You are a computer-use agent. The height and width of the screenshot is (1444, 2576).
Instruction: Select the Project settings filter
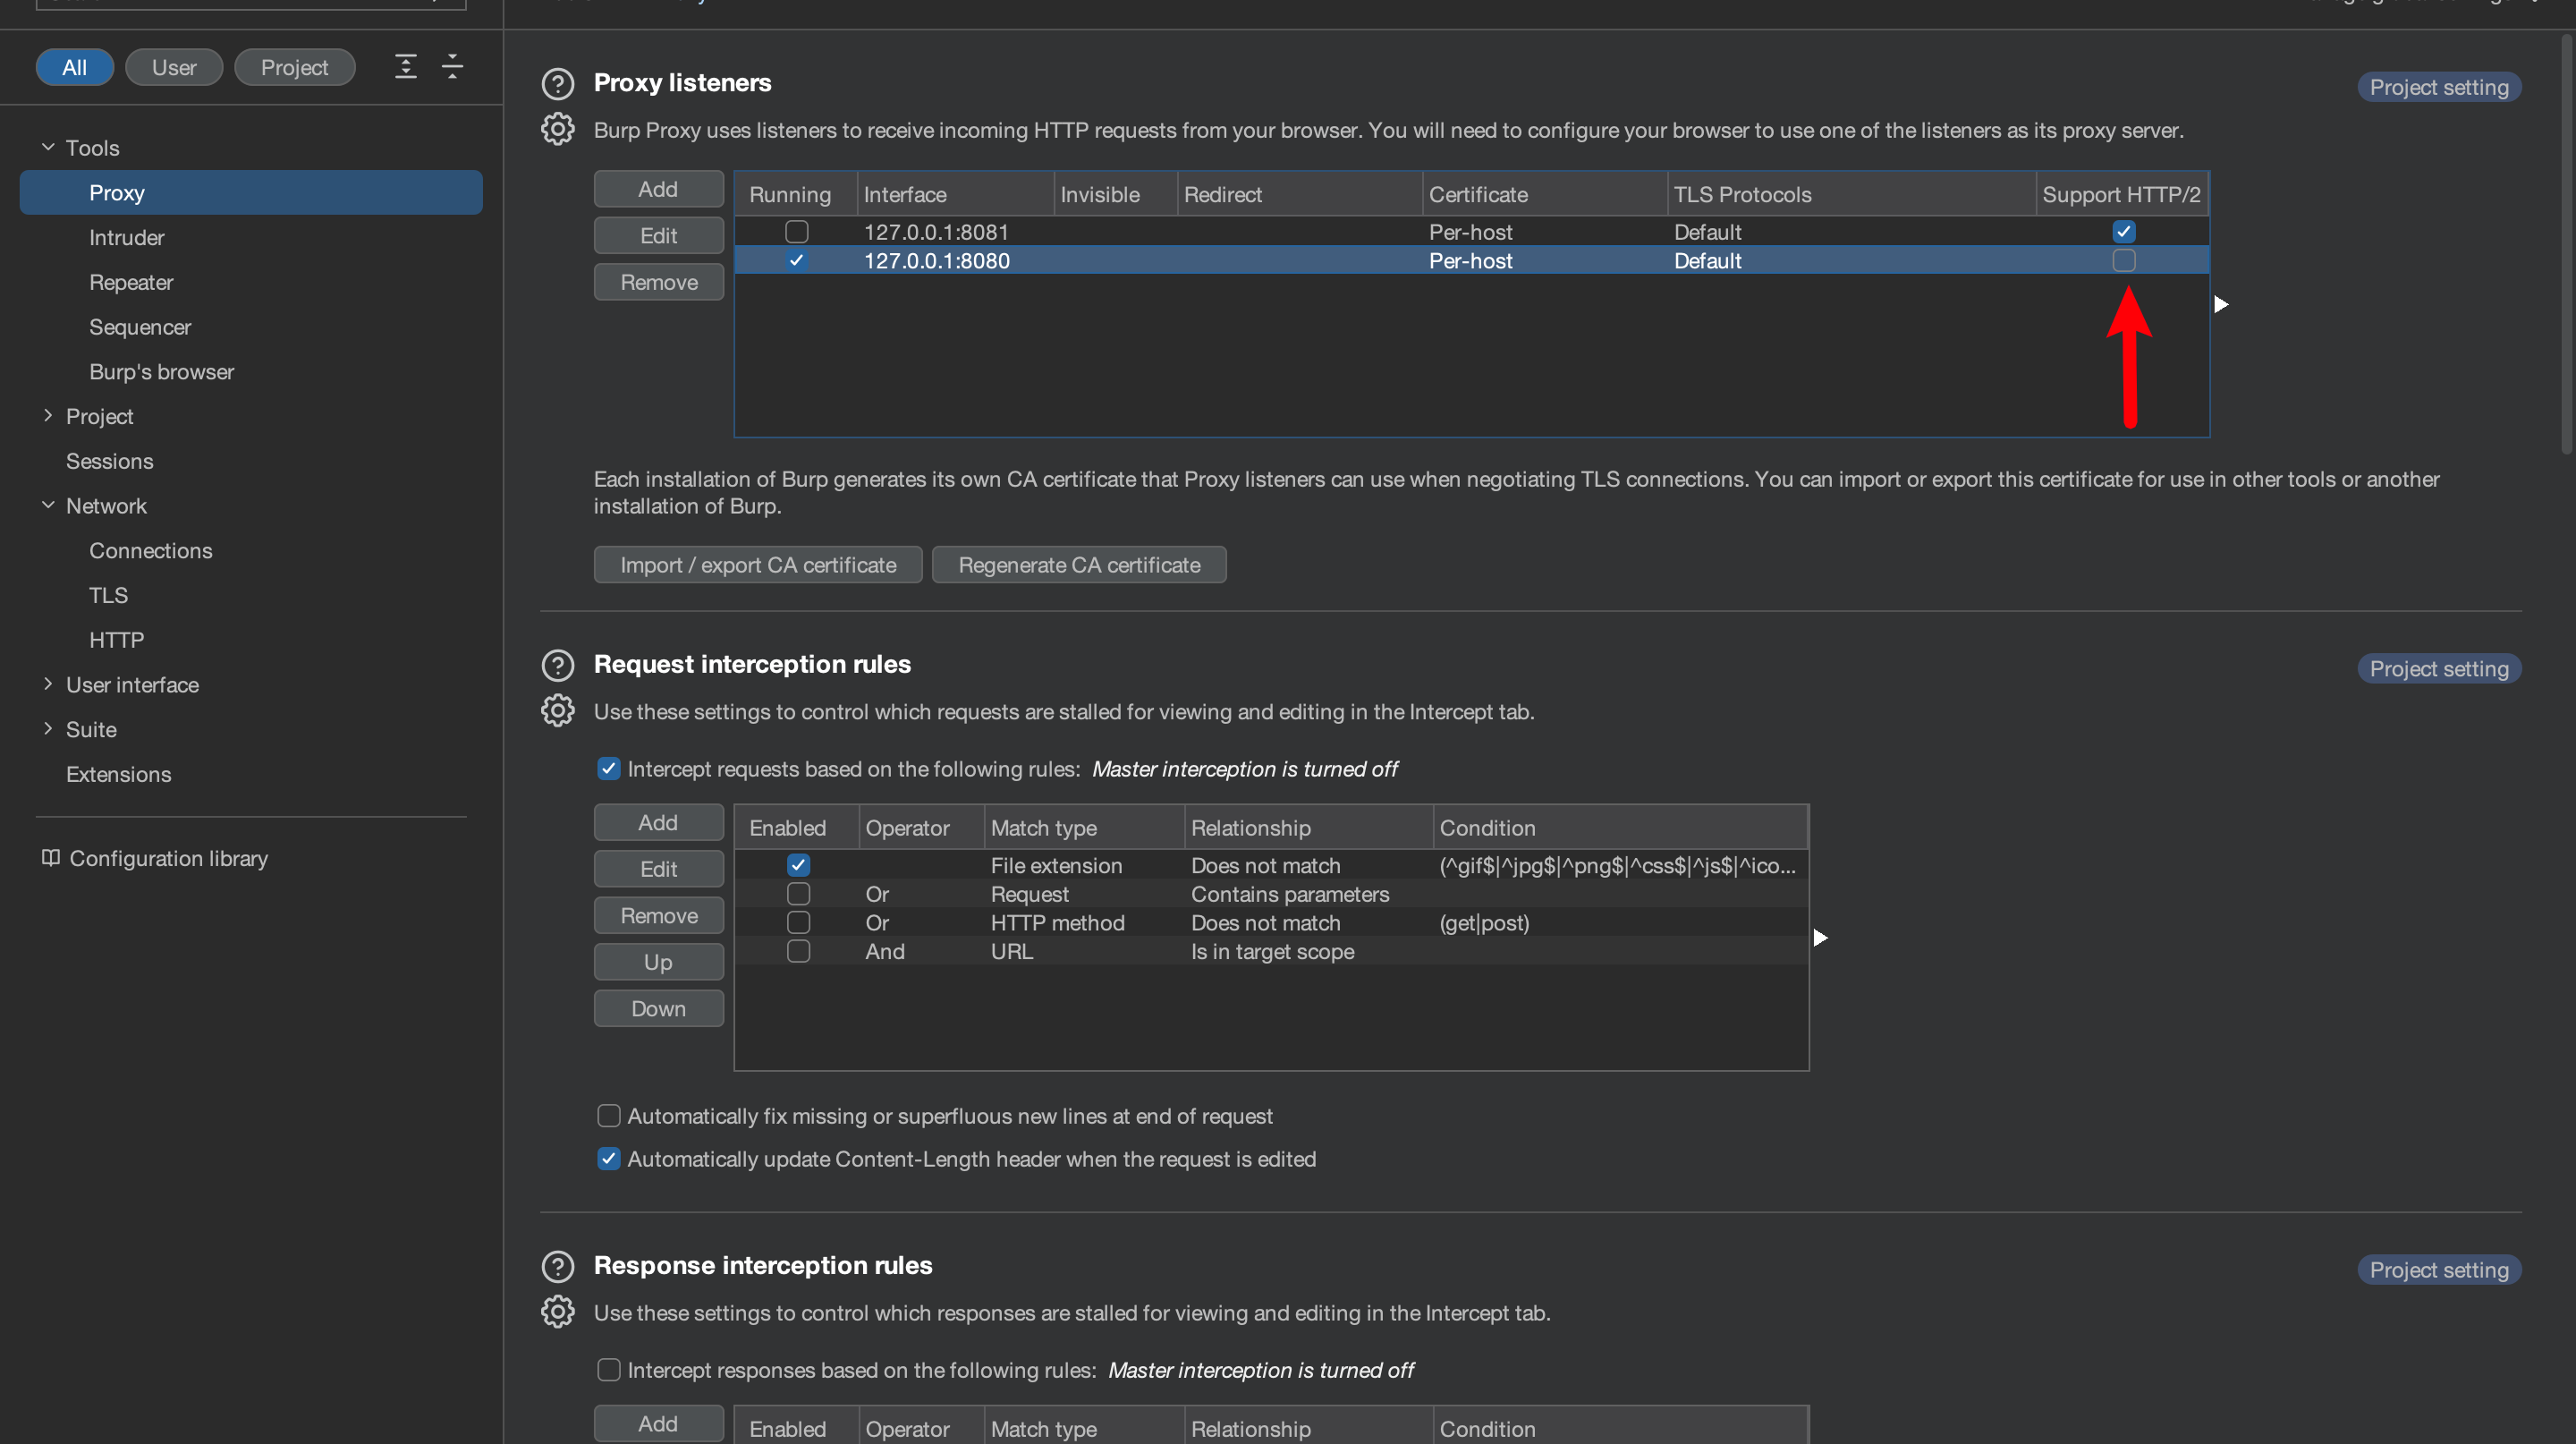click(294, 67)
